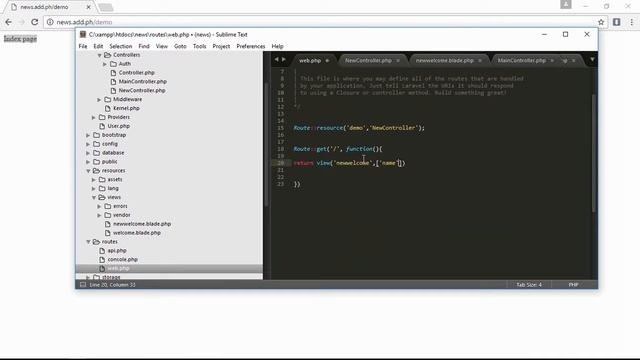Open the Goto menu
The image size is (640, 360).
click(180, 46)
